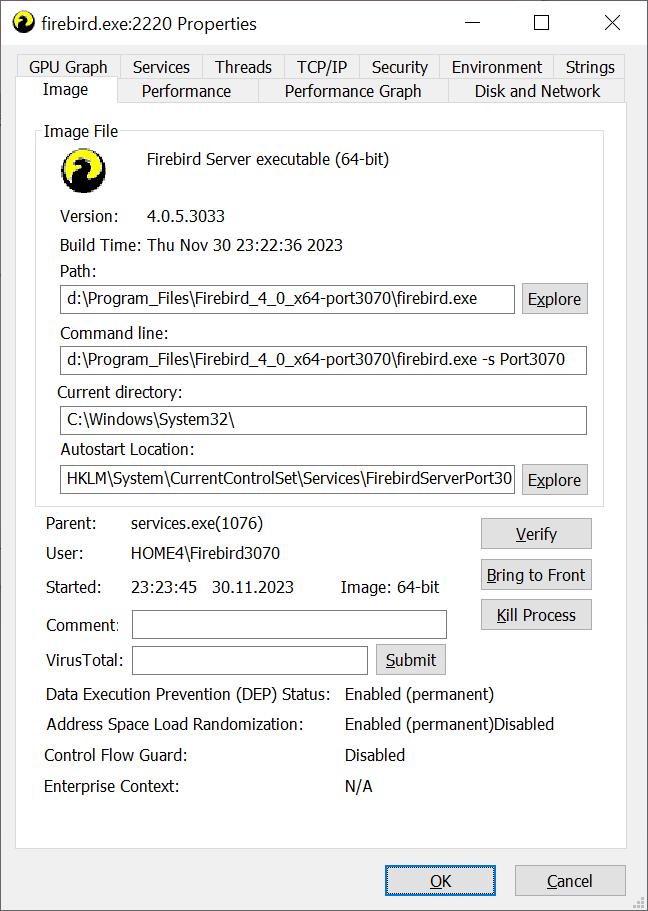Click into the Comment input box
Viewport: 648px width, 911px height.
[x=289, y=625]
